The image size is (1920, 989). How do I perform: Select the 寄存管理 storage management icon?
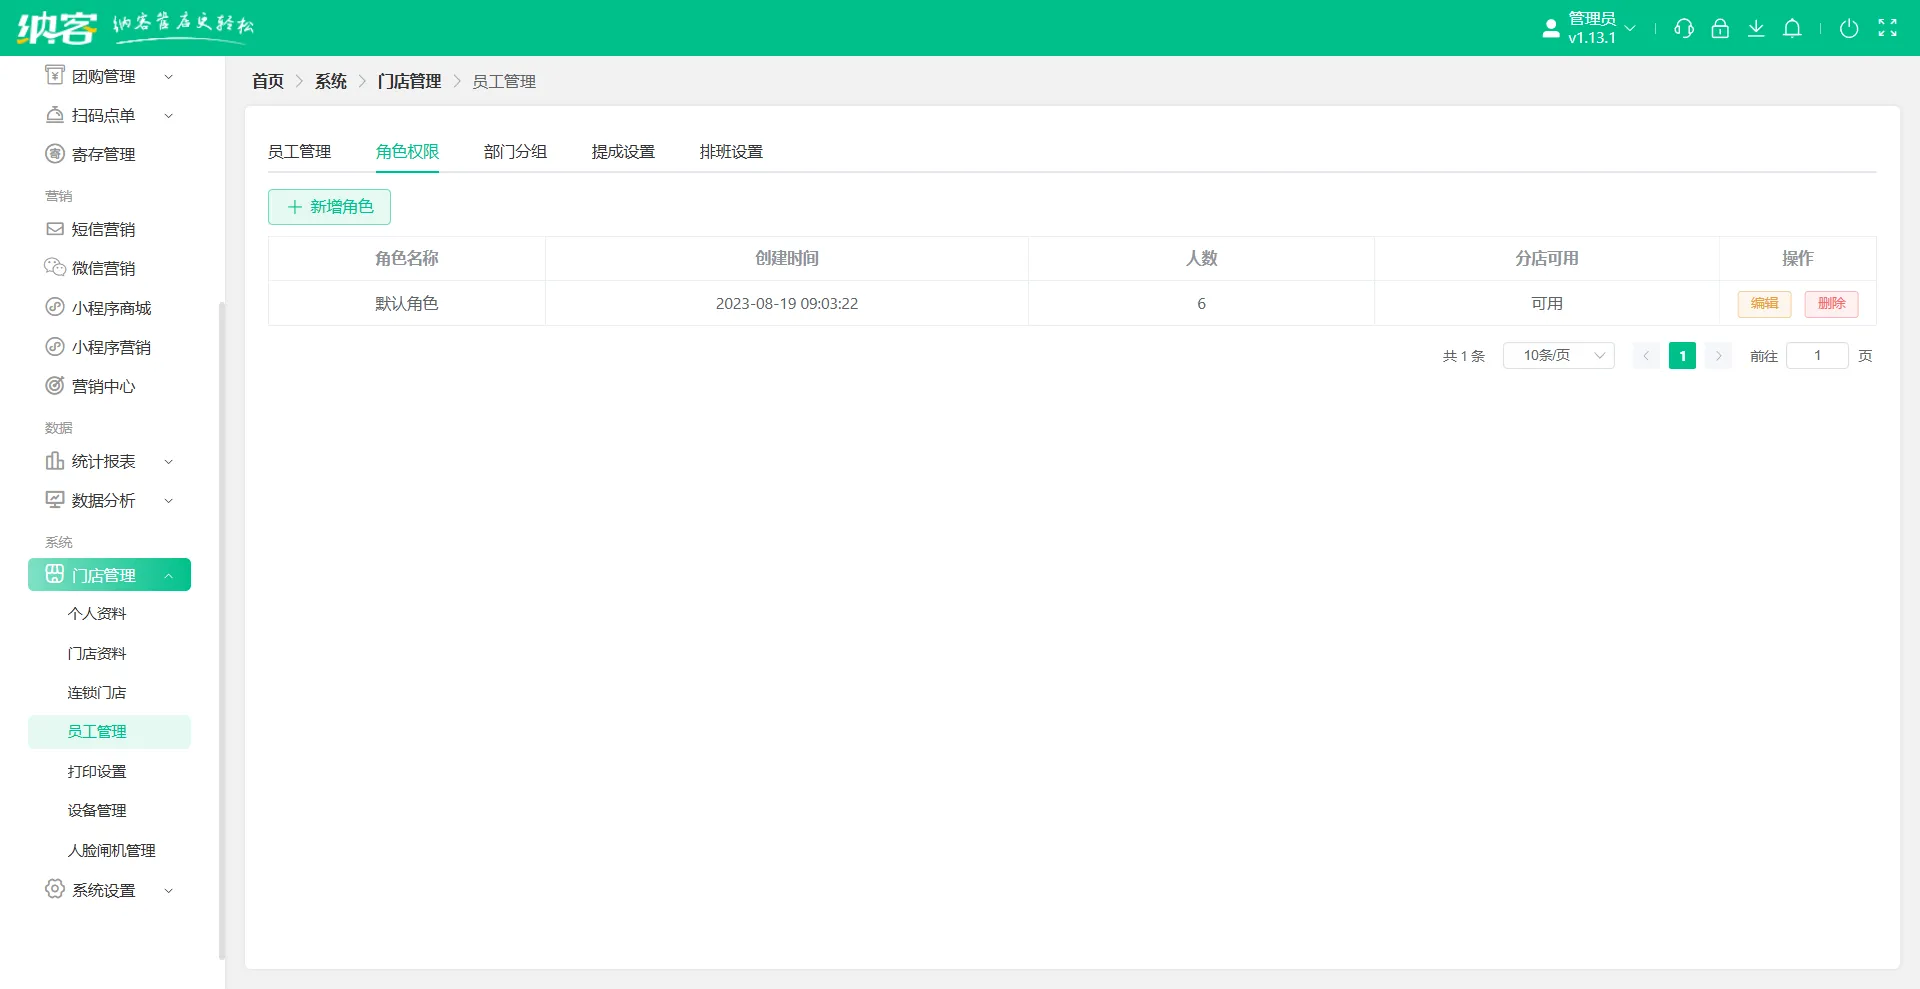point(55,153)
